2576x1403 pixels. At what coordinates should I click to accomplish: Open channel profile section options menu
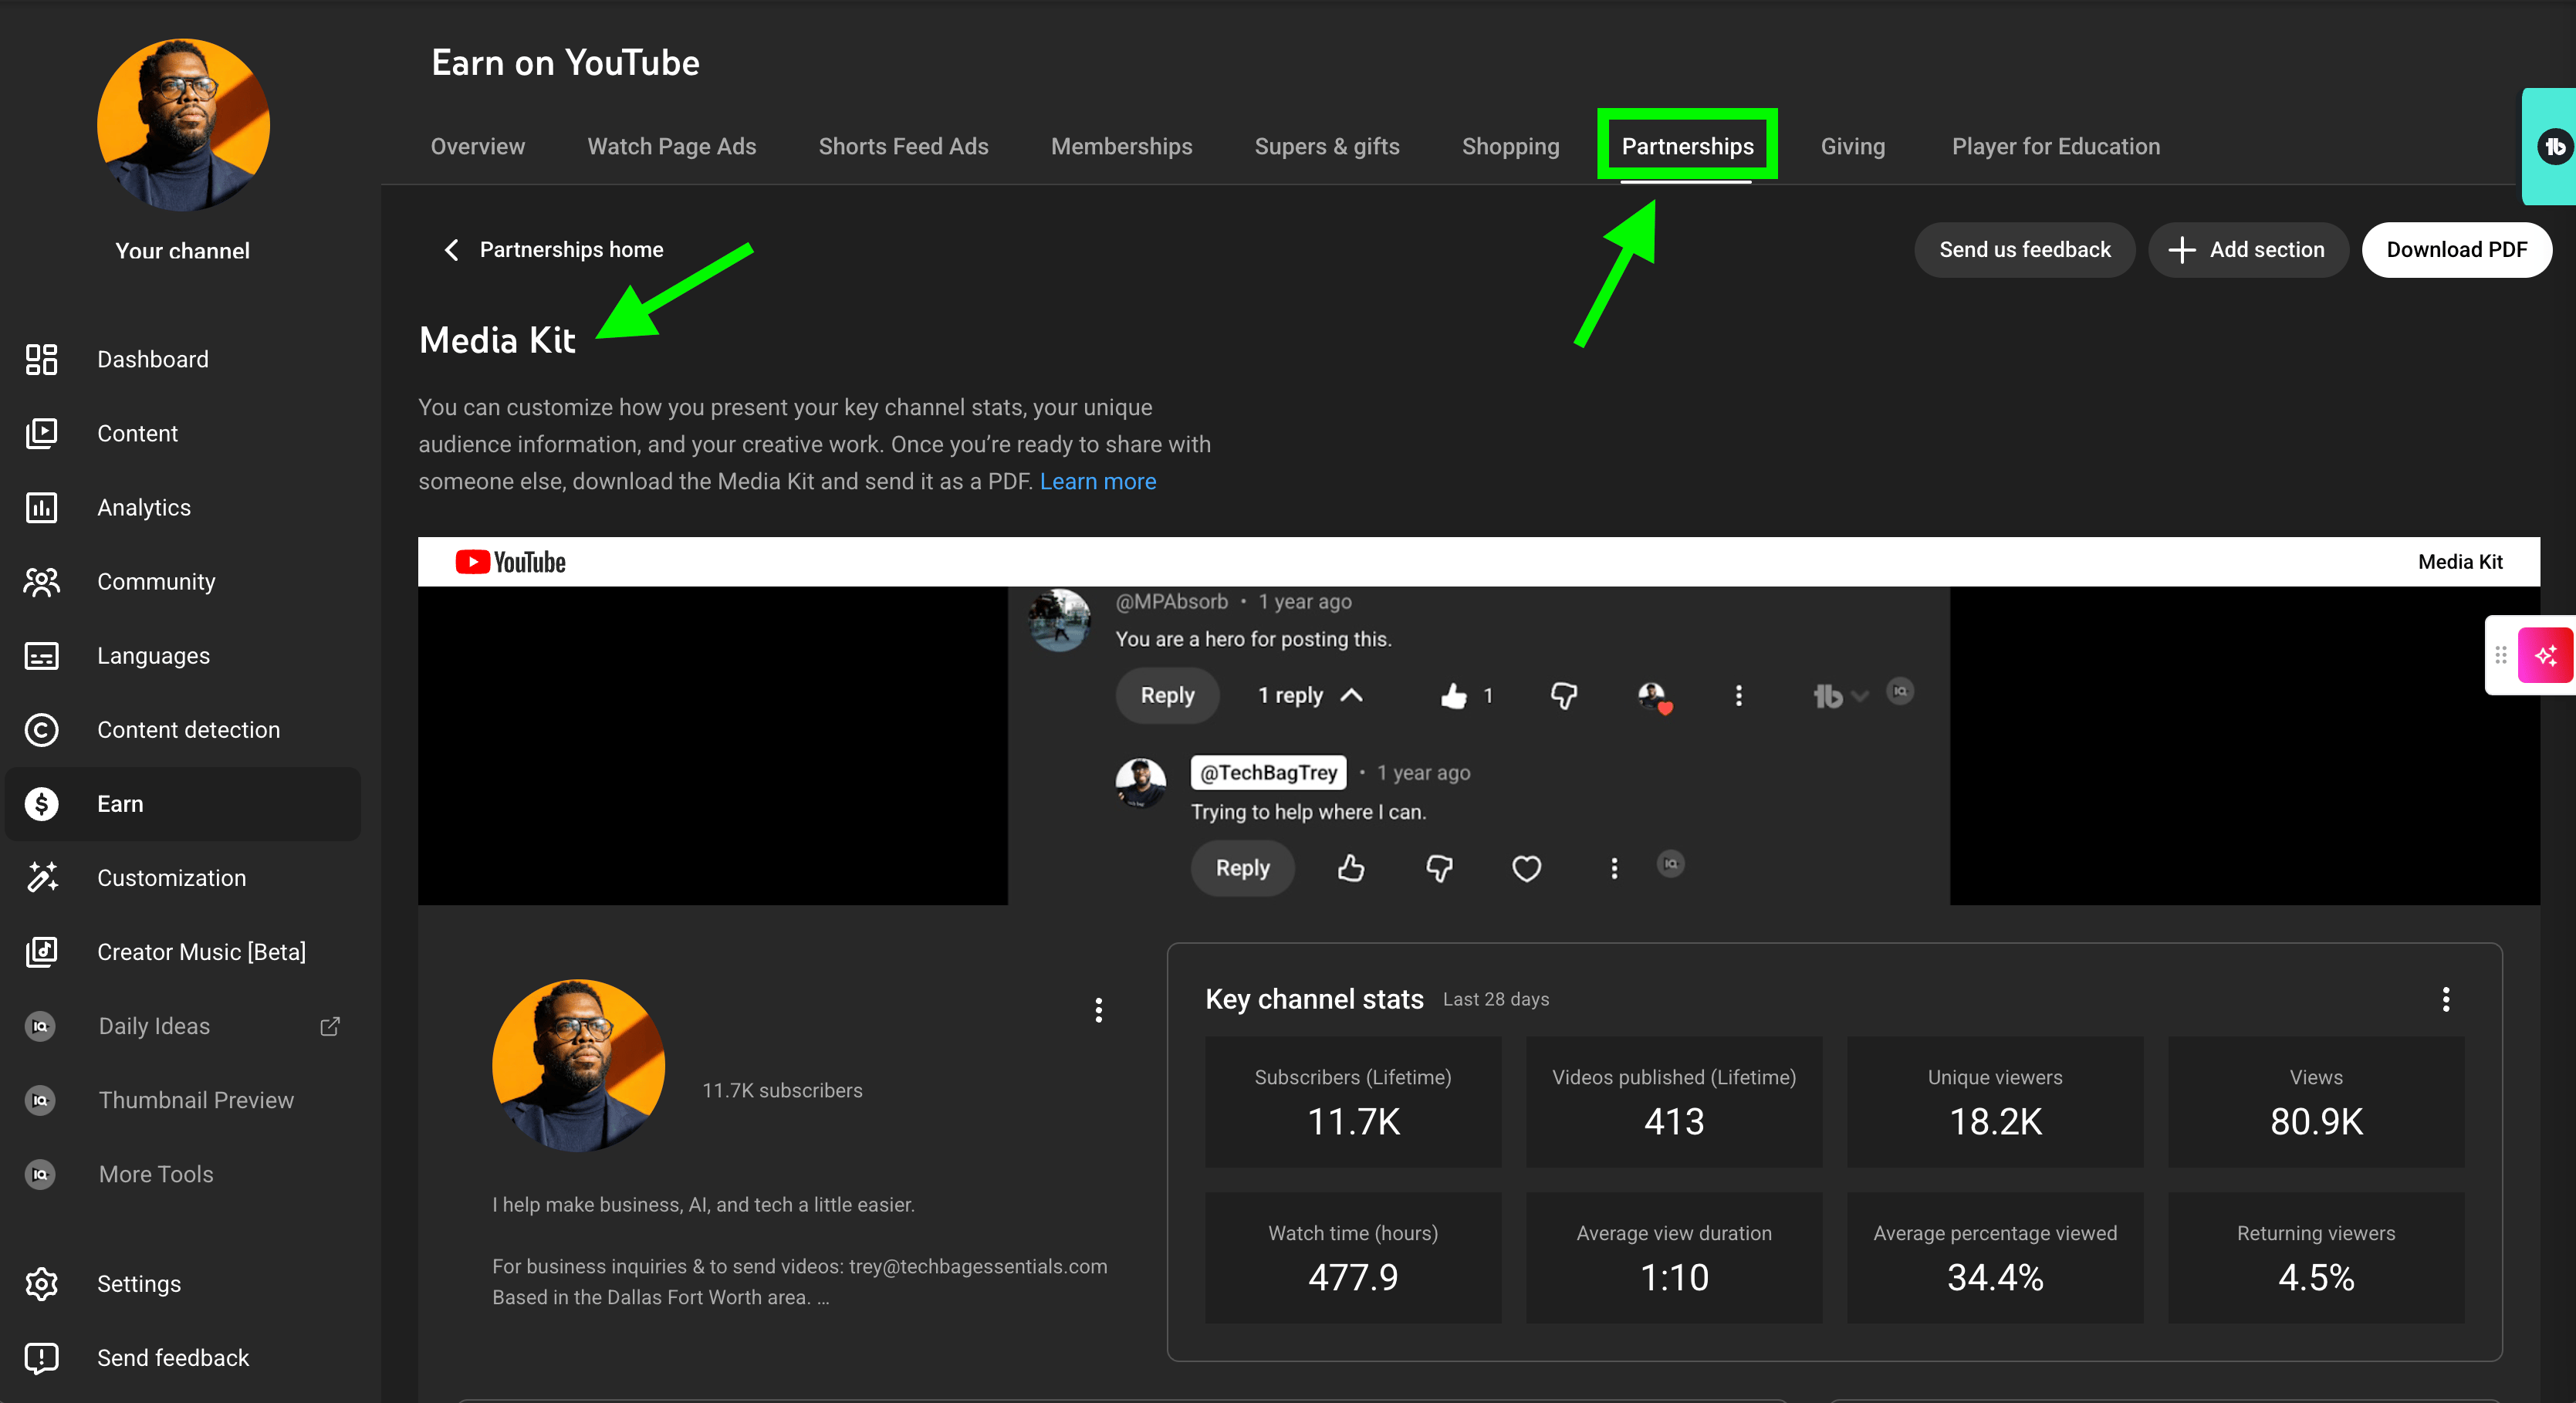[x=1098, y=1010]
